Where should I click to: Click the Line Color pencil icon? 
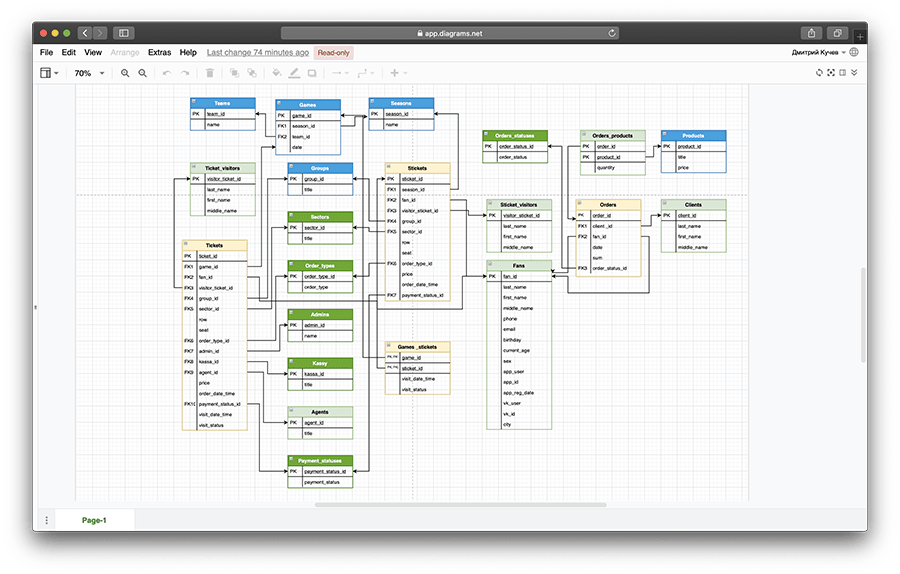click(x=294, y=73)
